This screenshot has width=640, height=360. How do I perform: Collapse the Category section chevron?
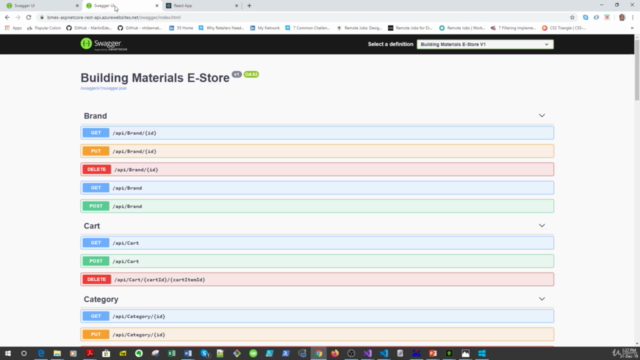542,299
